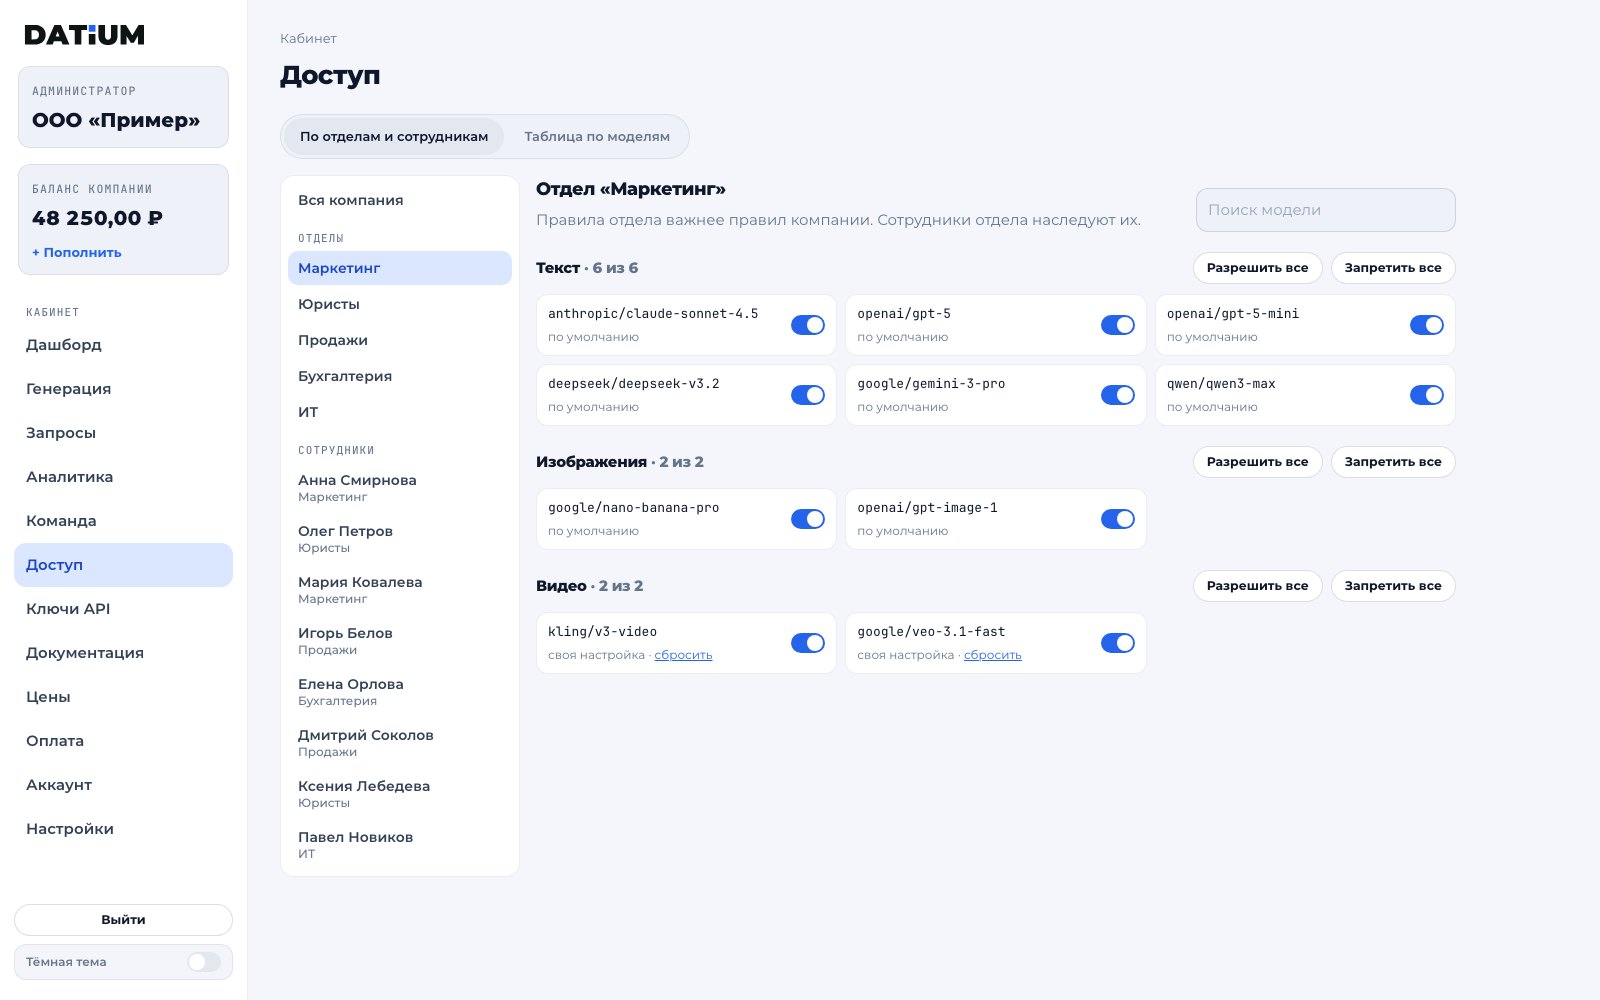Toggle google/gemini-3-pro switch
1600x1000 pixels.
tap(1118, 395)
